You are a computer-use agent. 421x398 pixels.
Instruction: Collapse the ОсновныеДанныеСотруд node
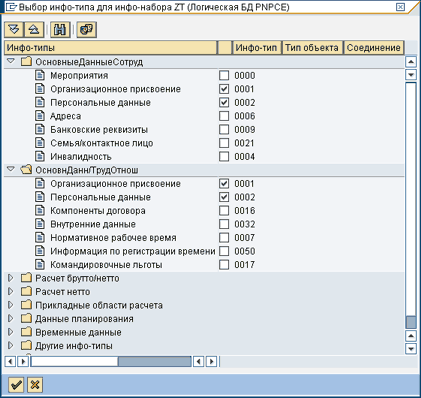[x=11, y=61]
